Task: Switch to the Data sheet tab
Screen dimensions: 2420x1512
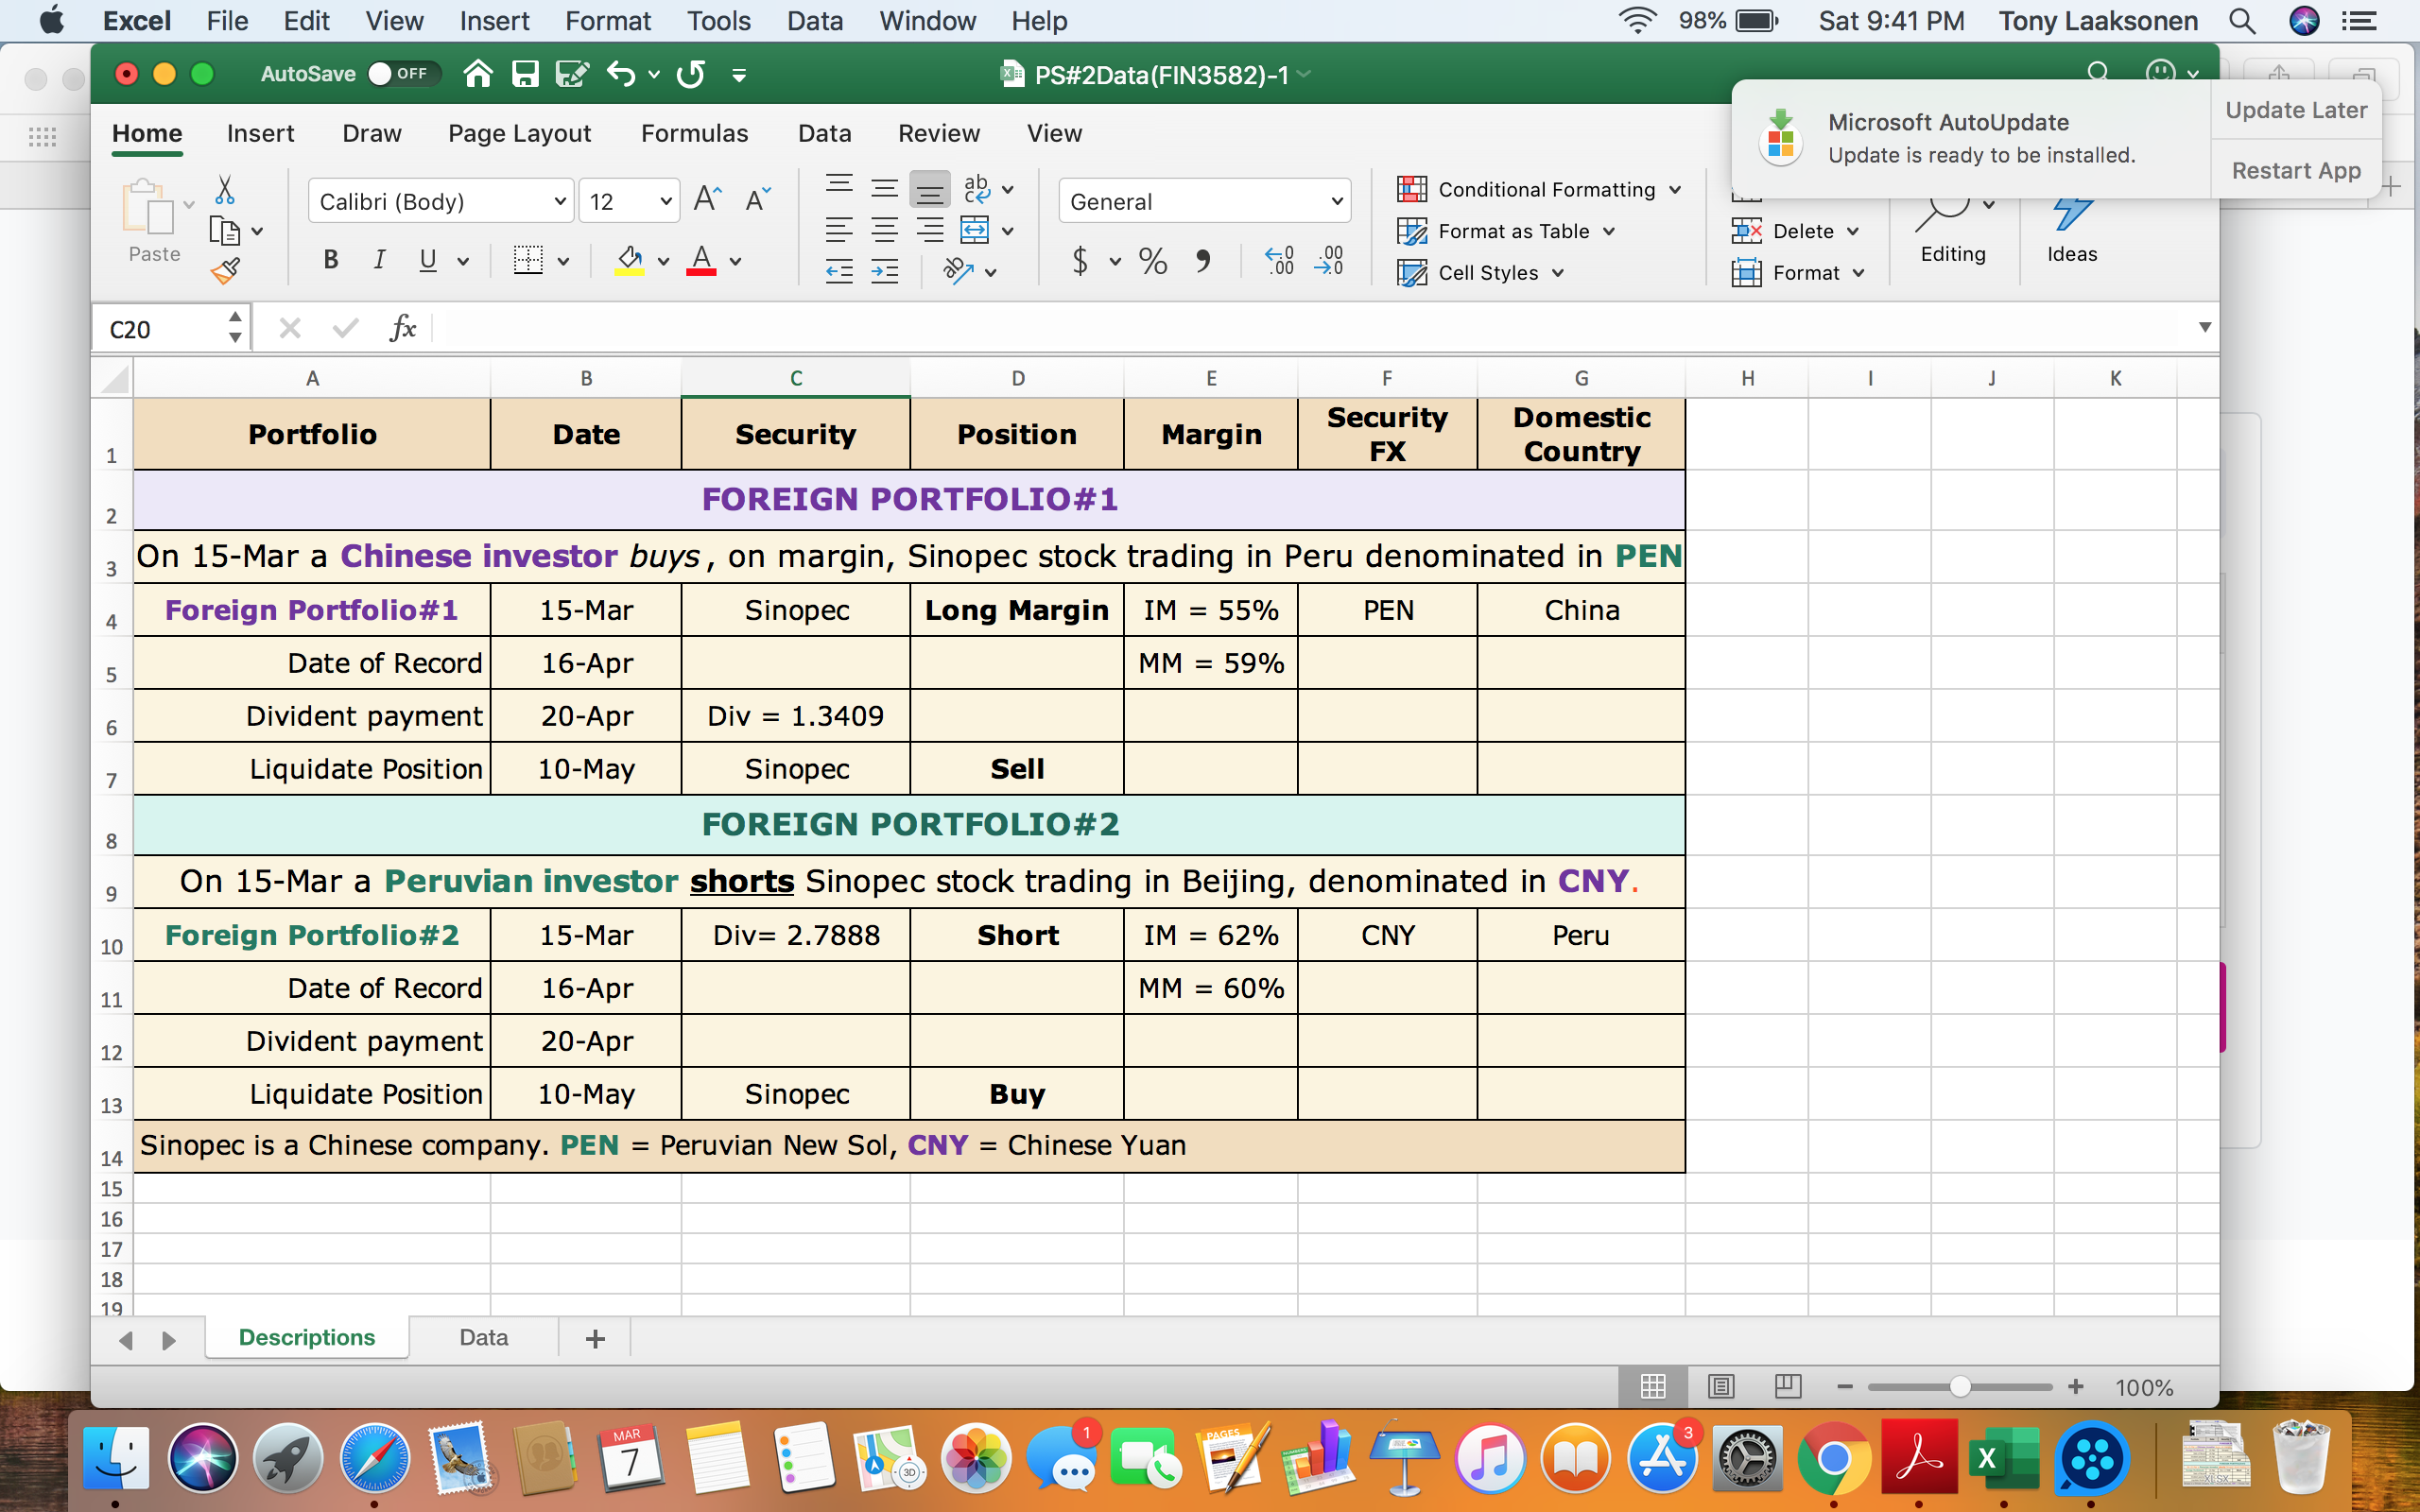Action: [x=483, y=1337]
